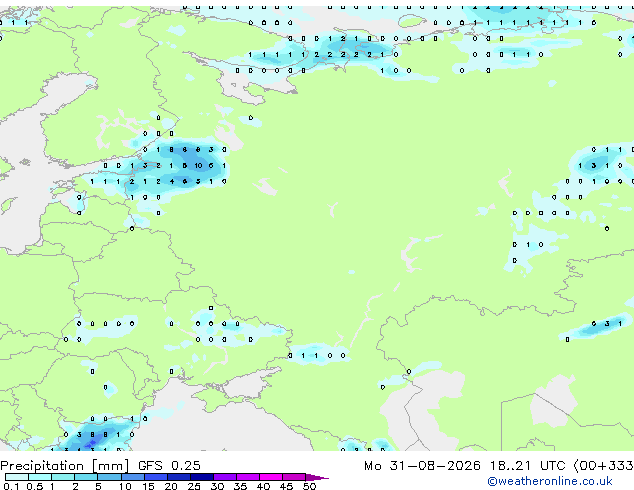The height and width of the screenshot is (490, 634).
Task: Select the magenta swatch between 40 and 45
Action: (271, 477)
